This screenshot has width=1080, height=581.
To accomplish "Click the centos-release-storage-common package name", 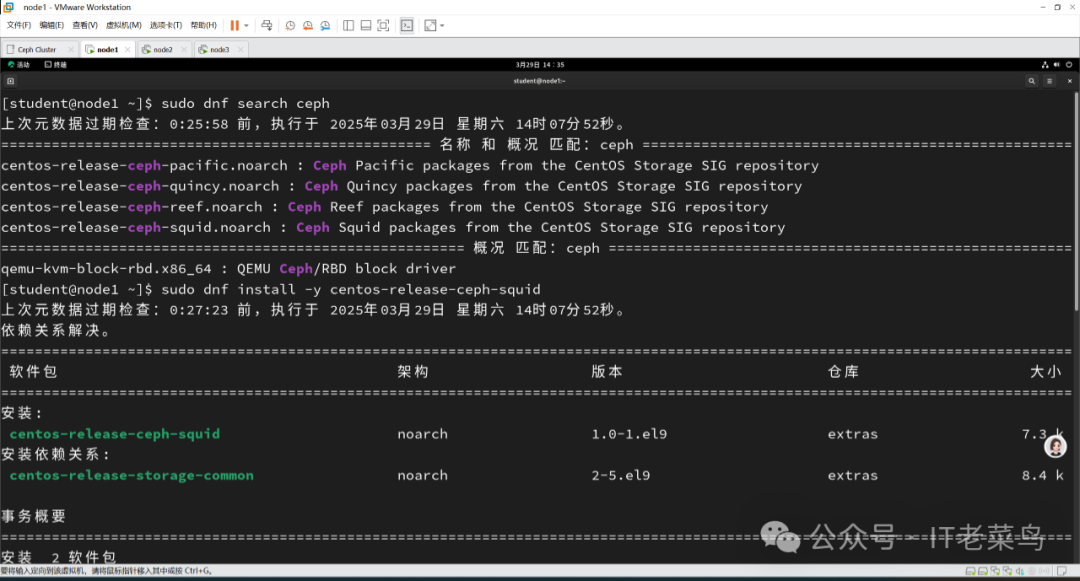I will pyautogui.click(x=132, y=475).
